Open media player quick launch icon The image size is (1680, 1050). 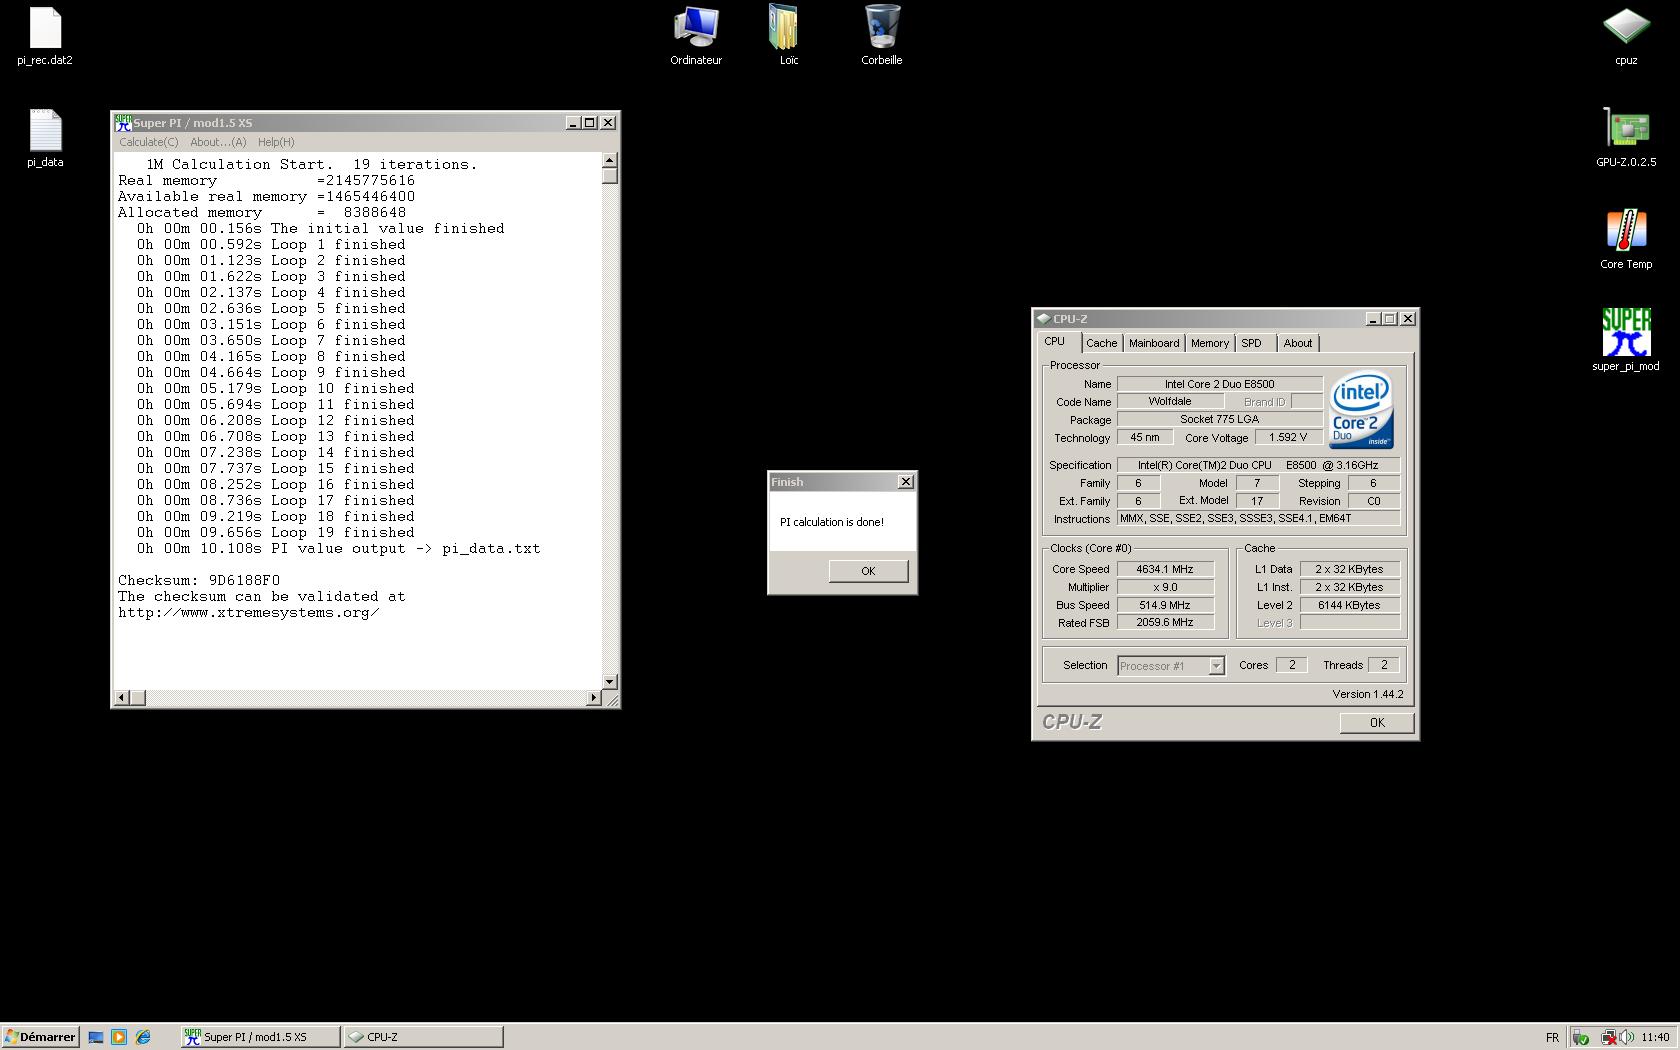tap(119, 1037)
